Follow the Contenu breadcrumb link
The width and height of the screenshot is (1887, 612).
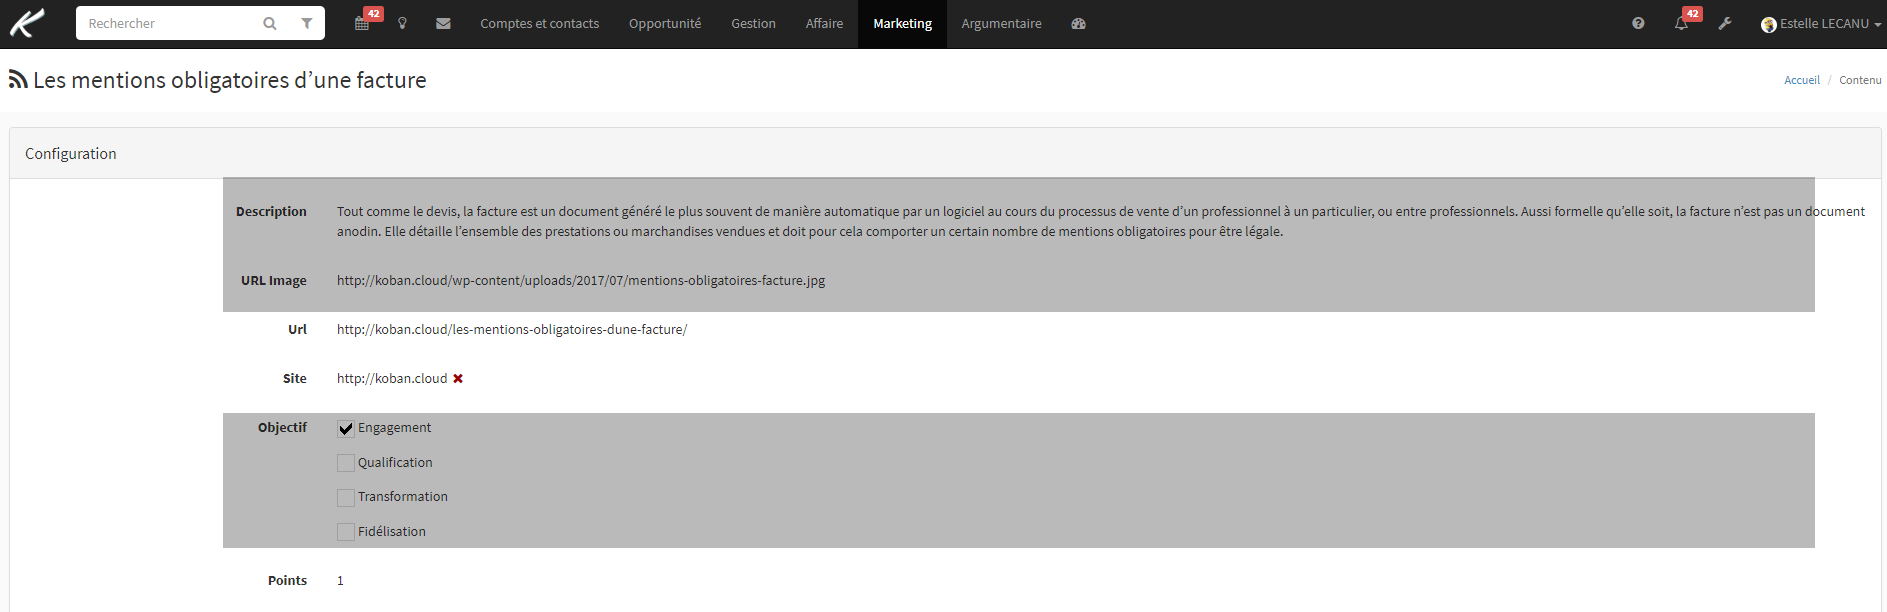click(1860, 80)
